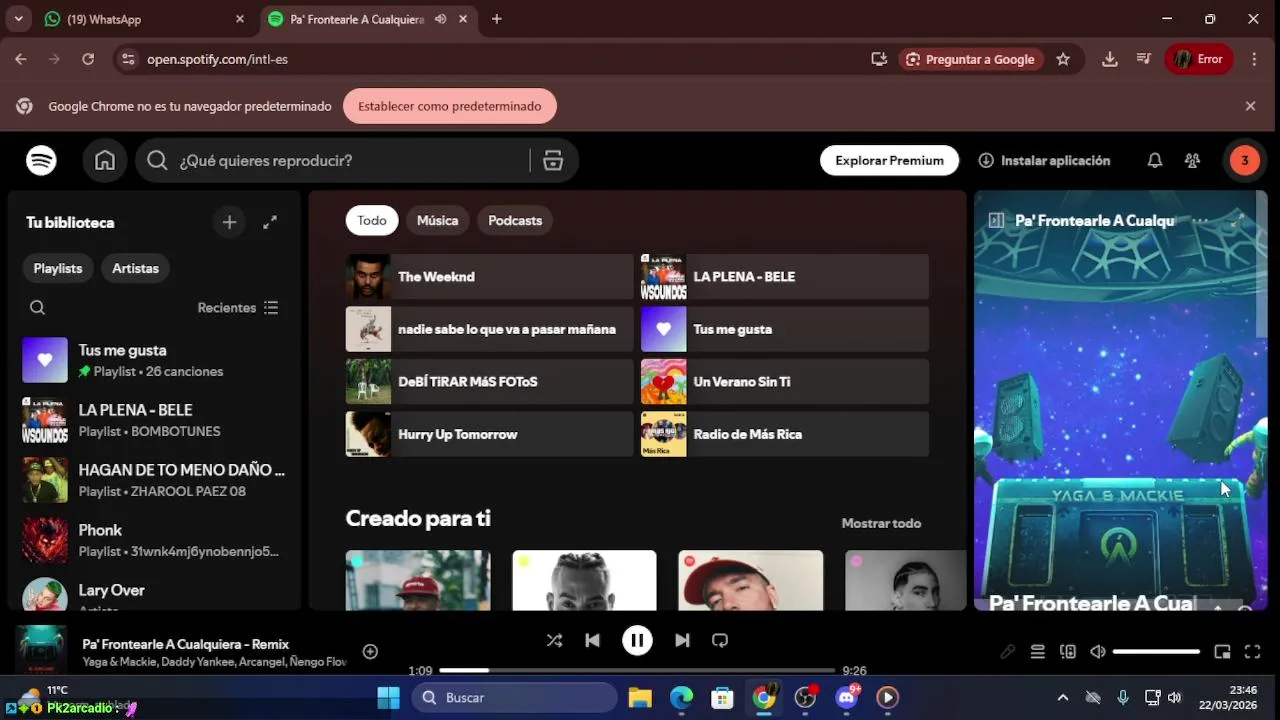1280x720 pixels.
Task: Skip to next track
Action: 682,640
